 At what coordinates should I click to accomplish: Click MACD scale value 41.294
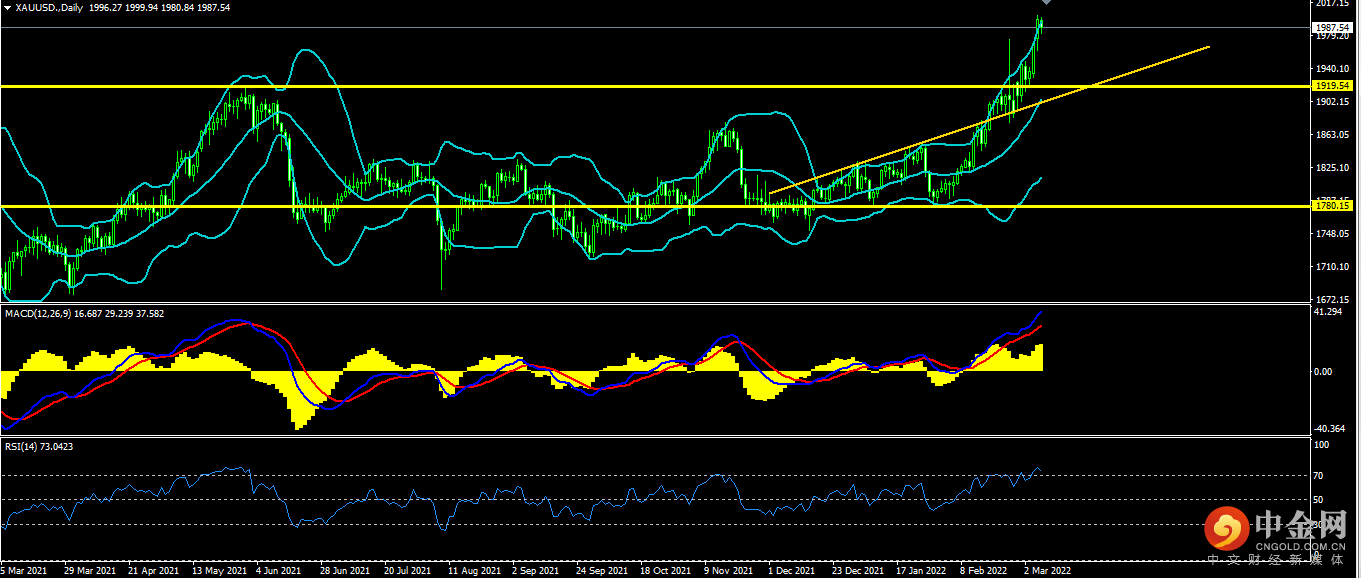[x=1326, y=313]
